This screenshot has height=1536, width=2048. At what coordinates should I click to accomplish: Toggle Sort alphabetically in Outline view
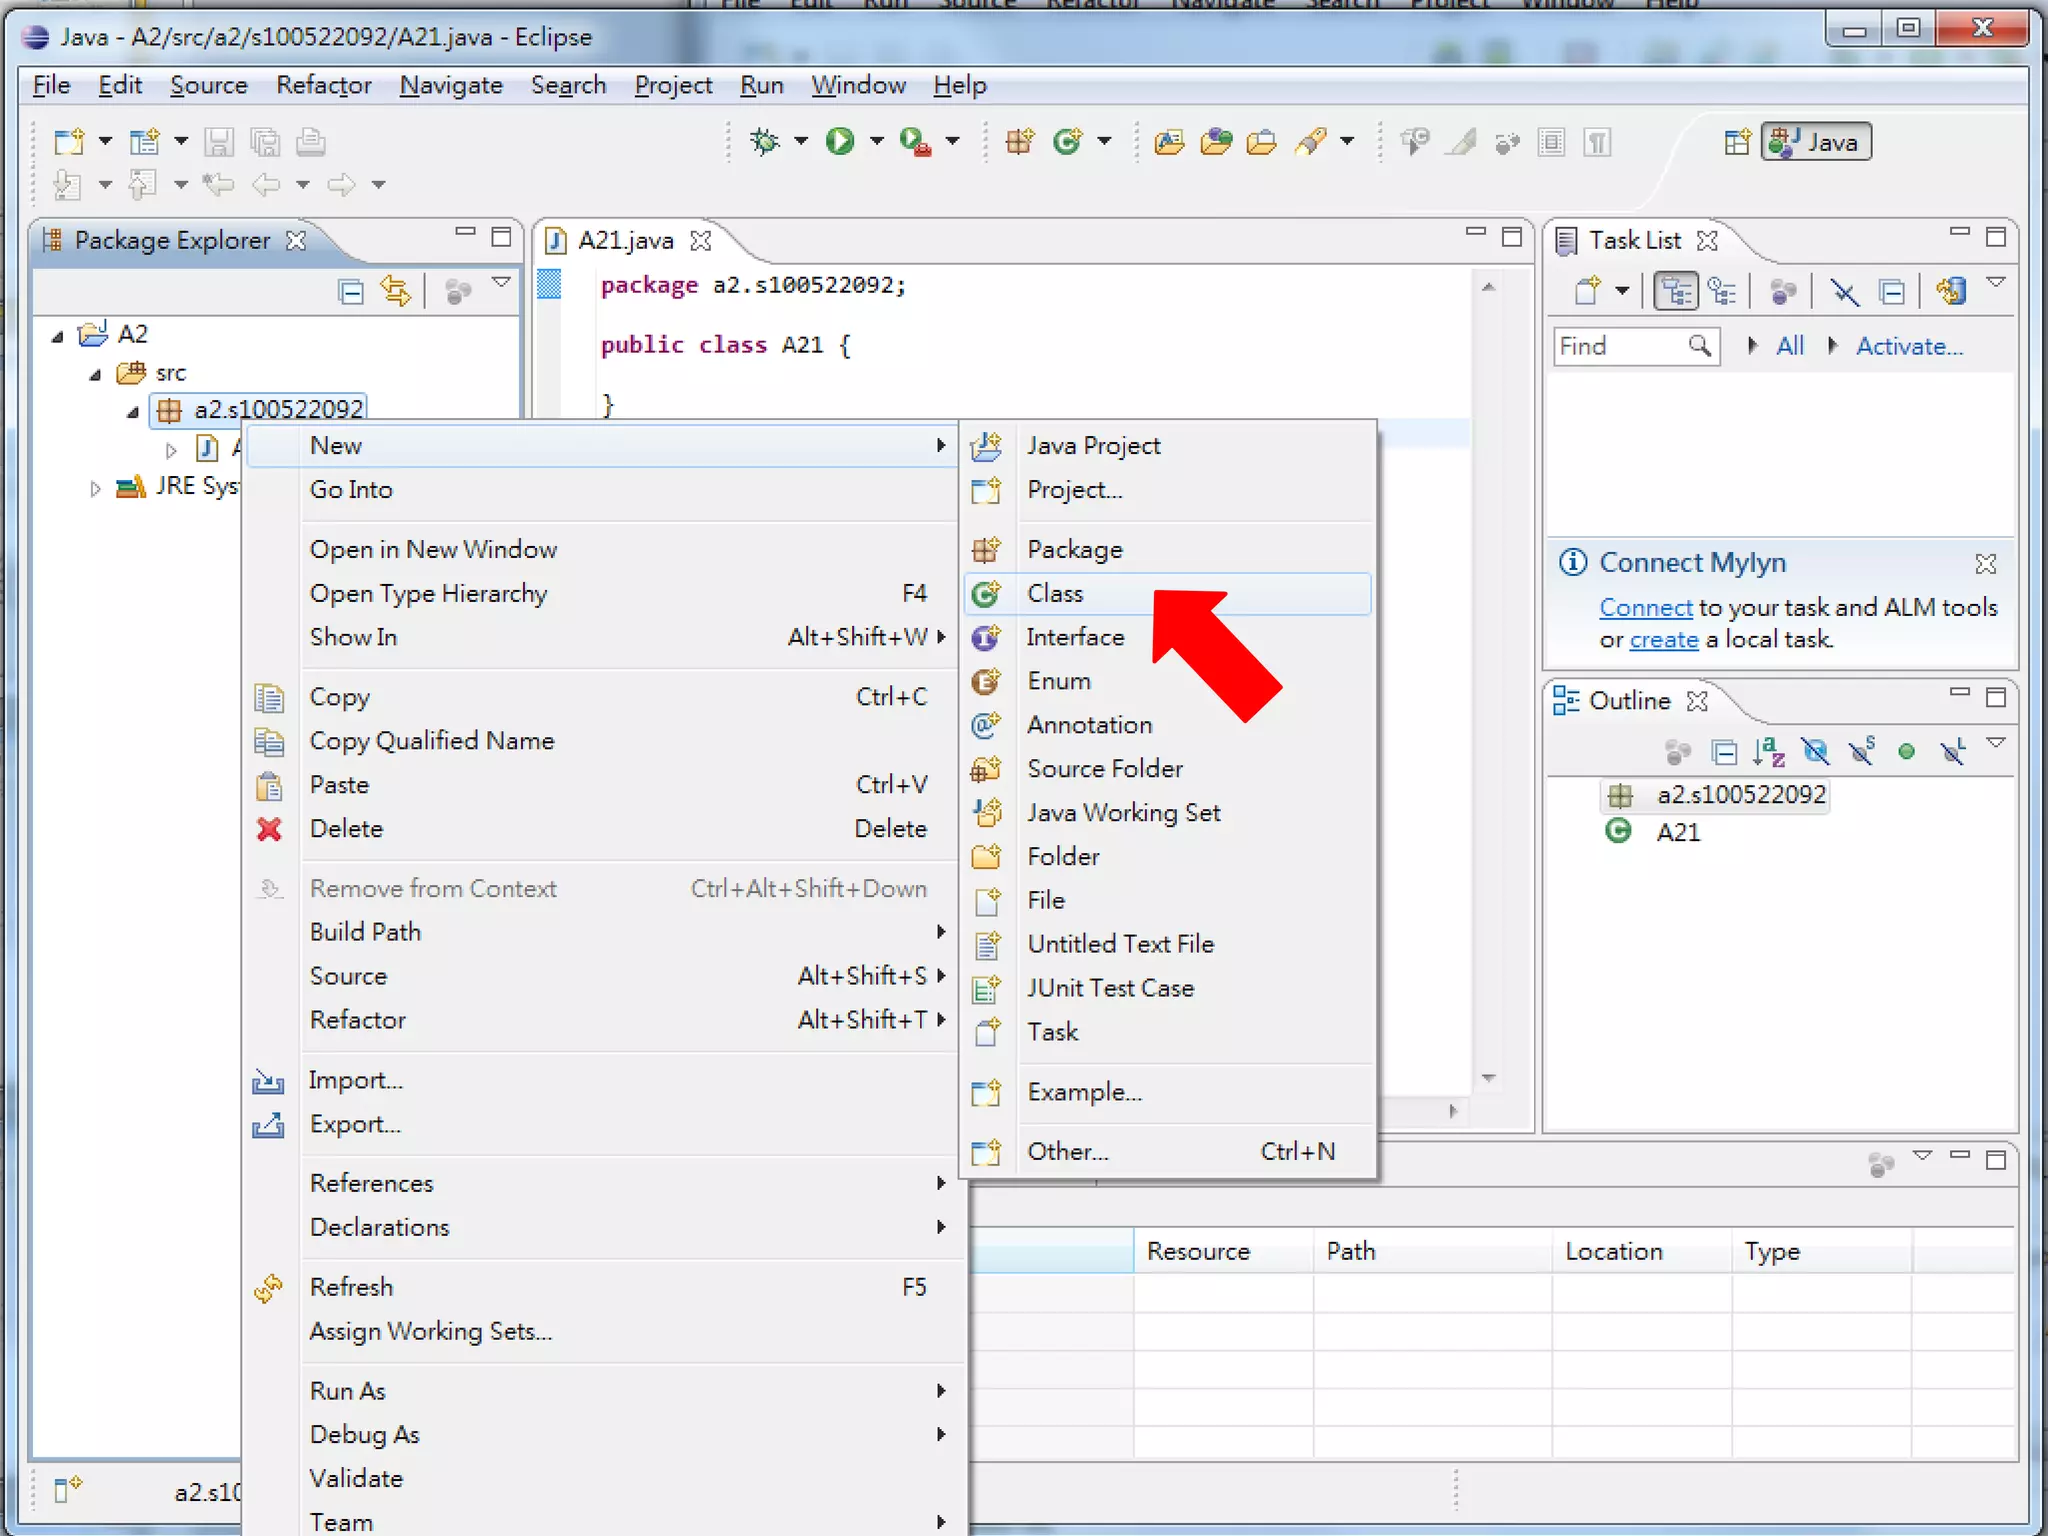1768,751
